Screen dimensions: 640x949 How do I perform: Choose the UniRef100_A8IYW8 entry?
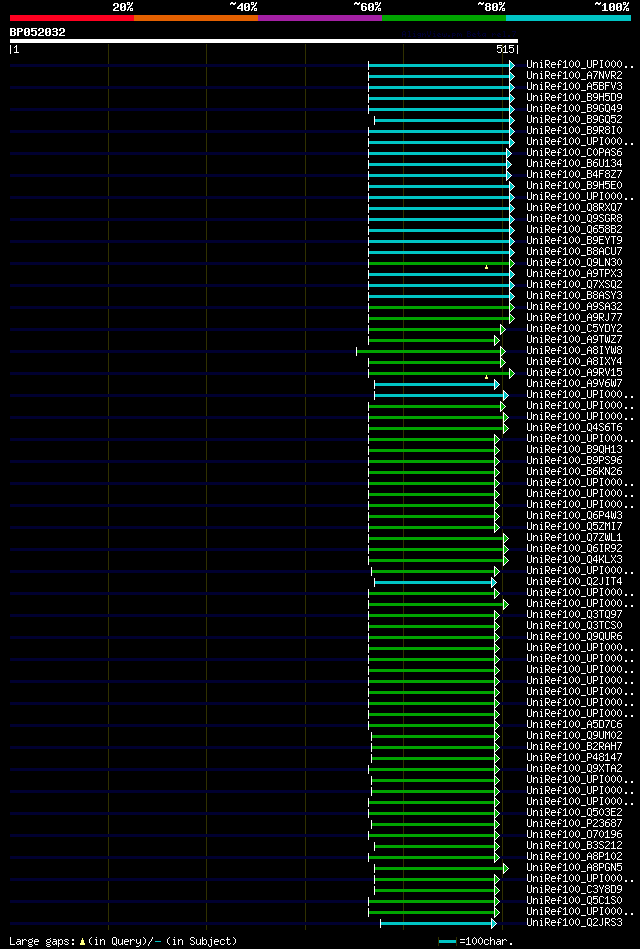click(574, 350)
